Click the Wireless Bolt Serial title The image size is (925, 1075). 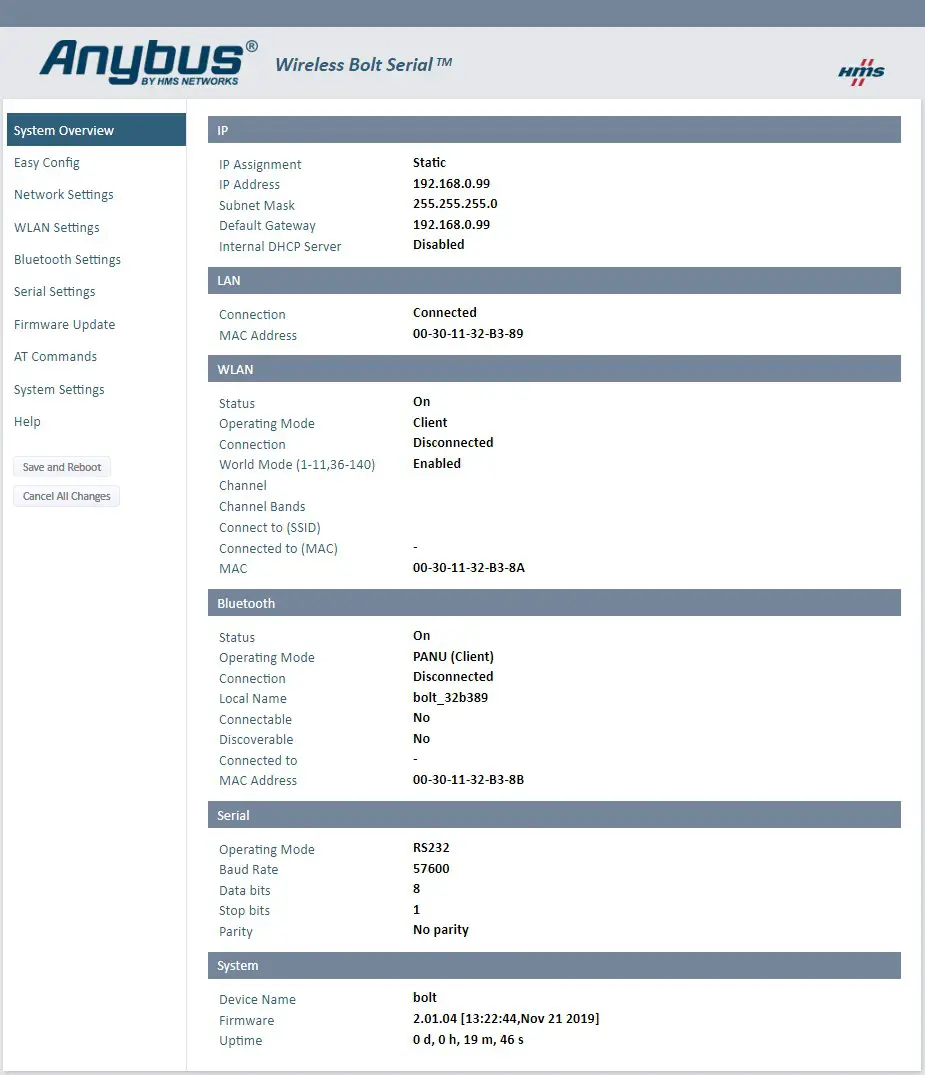[363, 64]
